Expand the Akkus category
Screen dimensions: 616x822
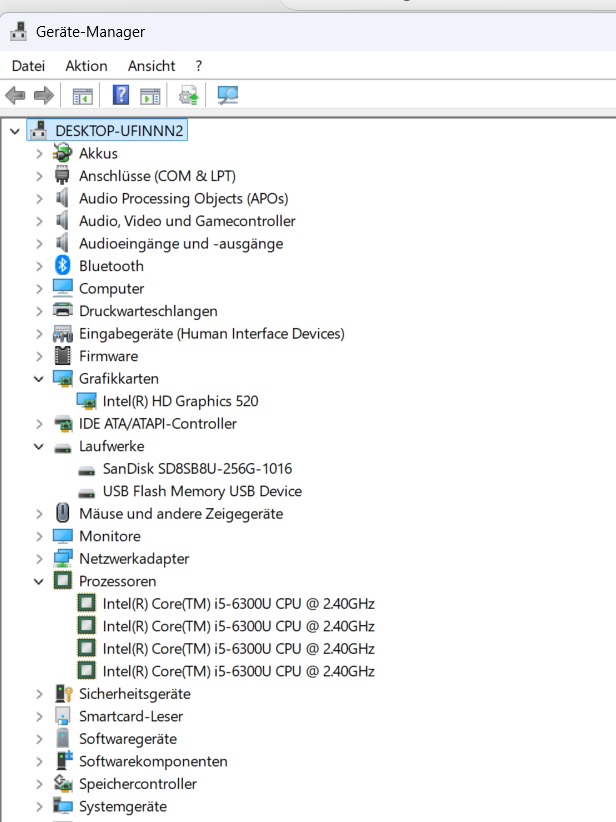point(39,154)
